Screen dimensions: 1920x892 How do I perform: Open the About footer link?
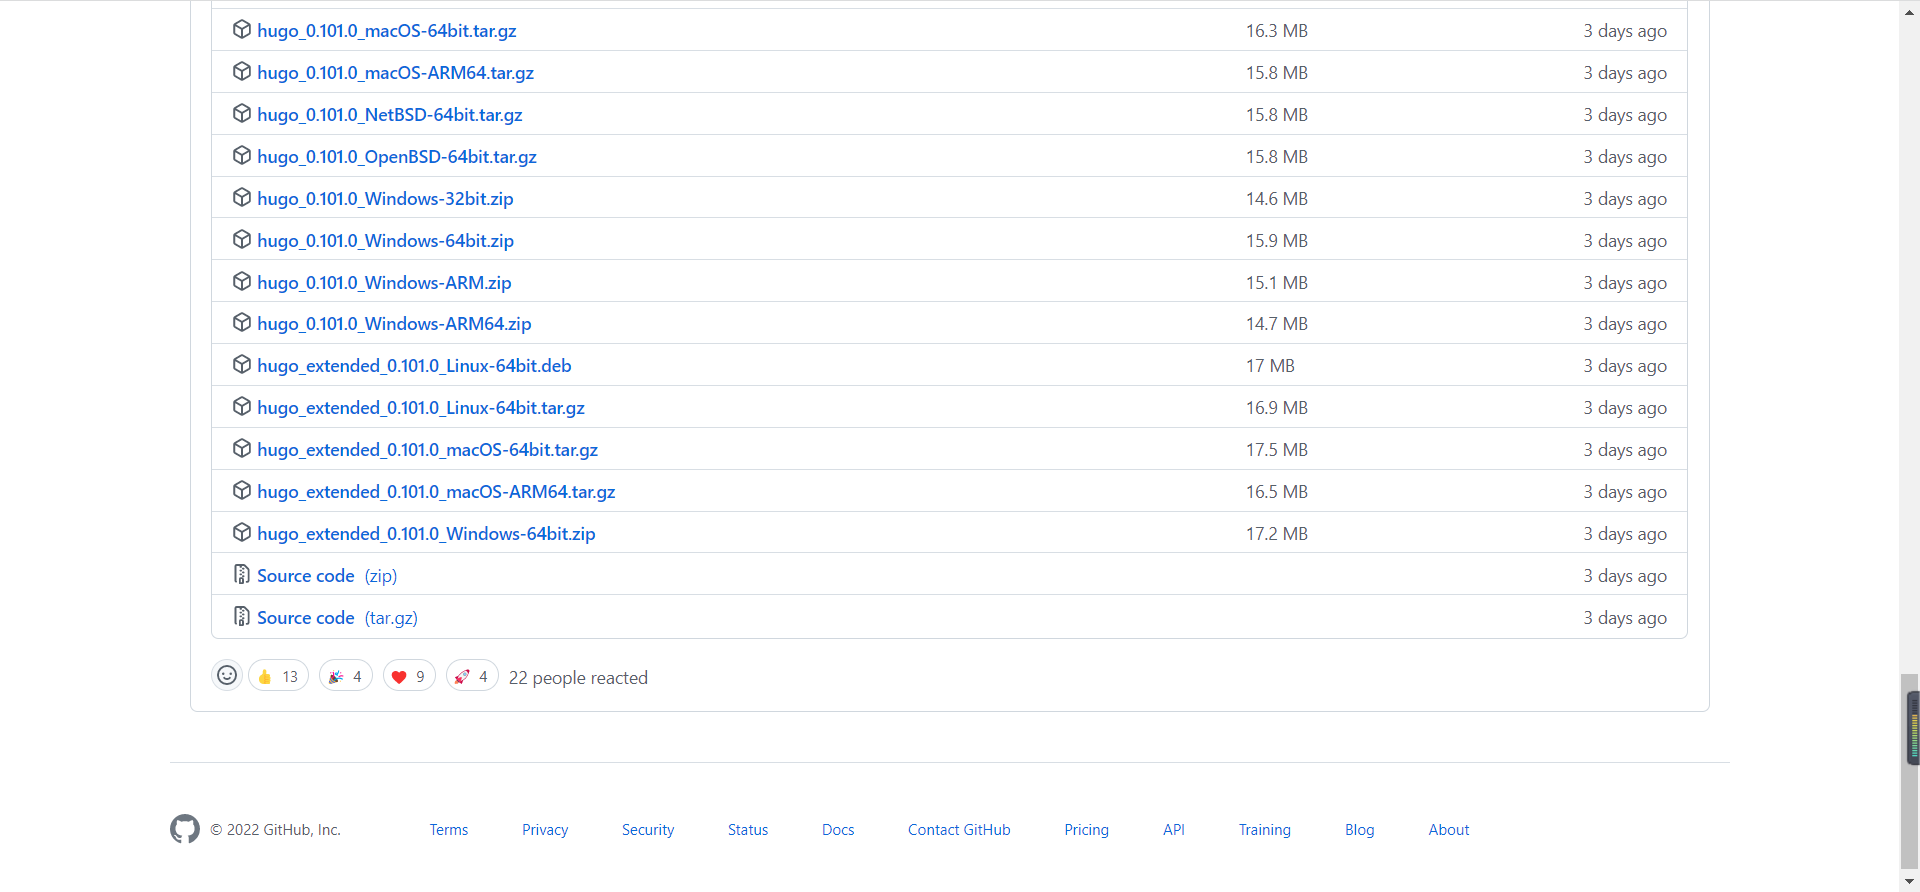pyautogui.click(x=1449, y=830)
